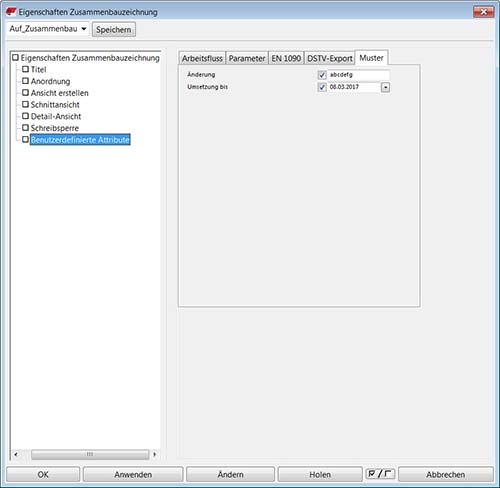The image size is (500, 488).
Task: Select the Benutzerdefinierte Attribute tree item
Action: point(80,139)
